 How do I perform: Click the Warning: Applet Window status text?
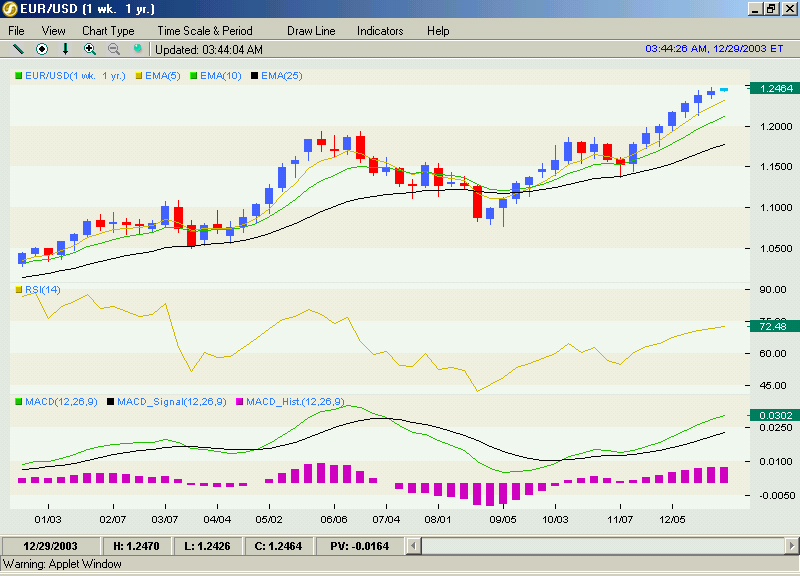63,564
